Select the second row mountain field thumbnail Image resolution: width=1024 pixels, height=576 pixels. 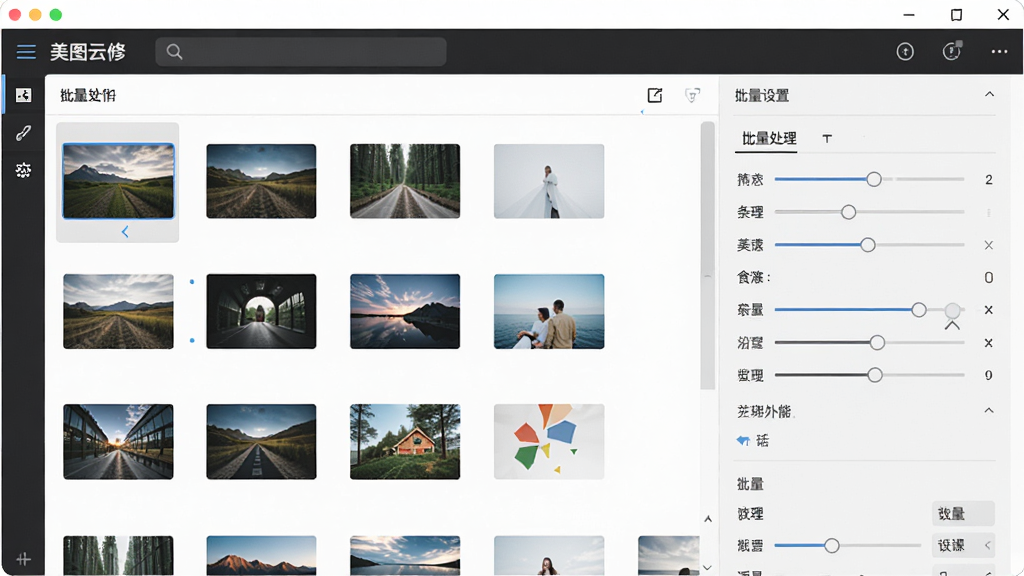118,311
